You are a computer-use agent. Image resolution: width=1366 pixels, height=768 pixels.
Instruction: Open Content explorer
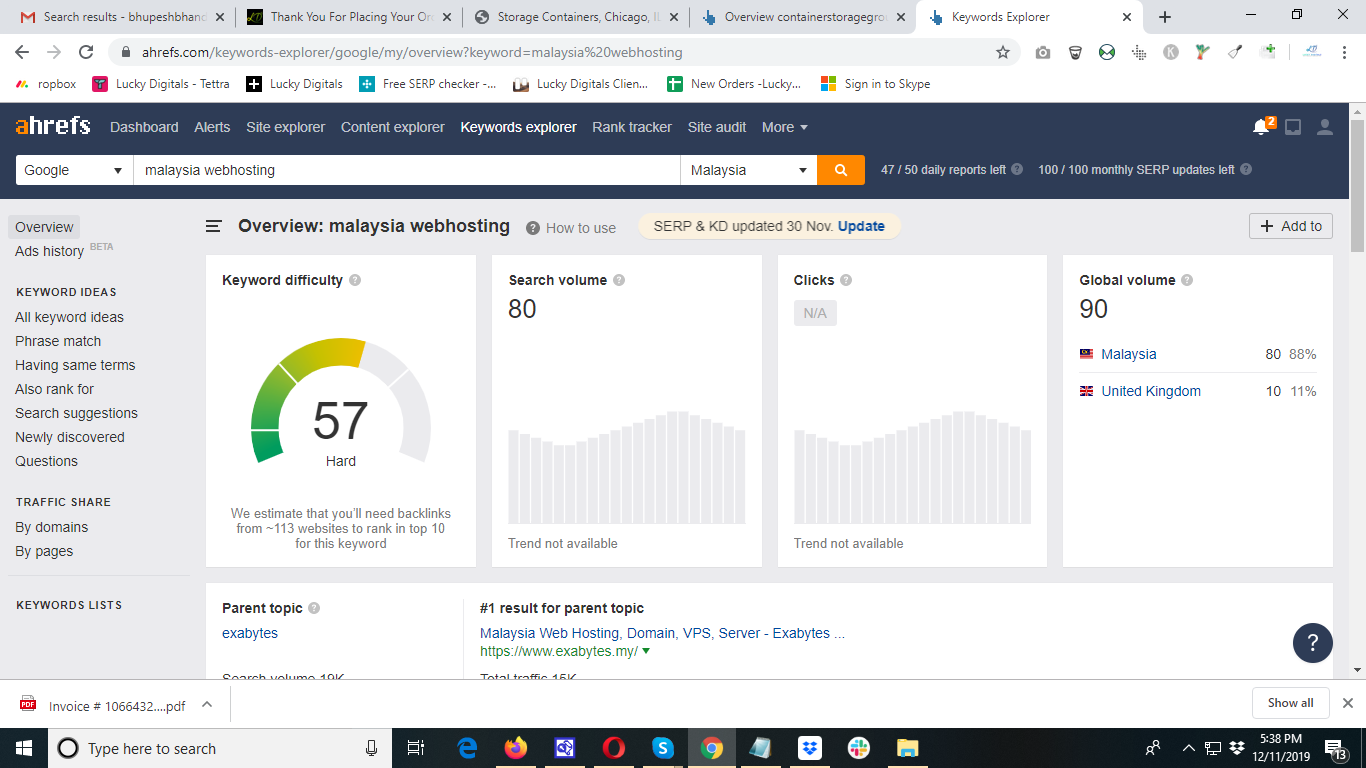pyautogui.click(x=393, y=127)
